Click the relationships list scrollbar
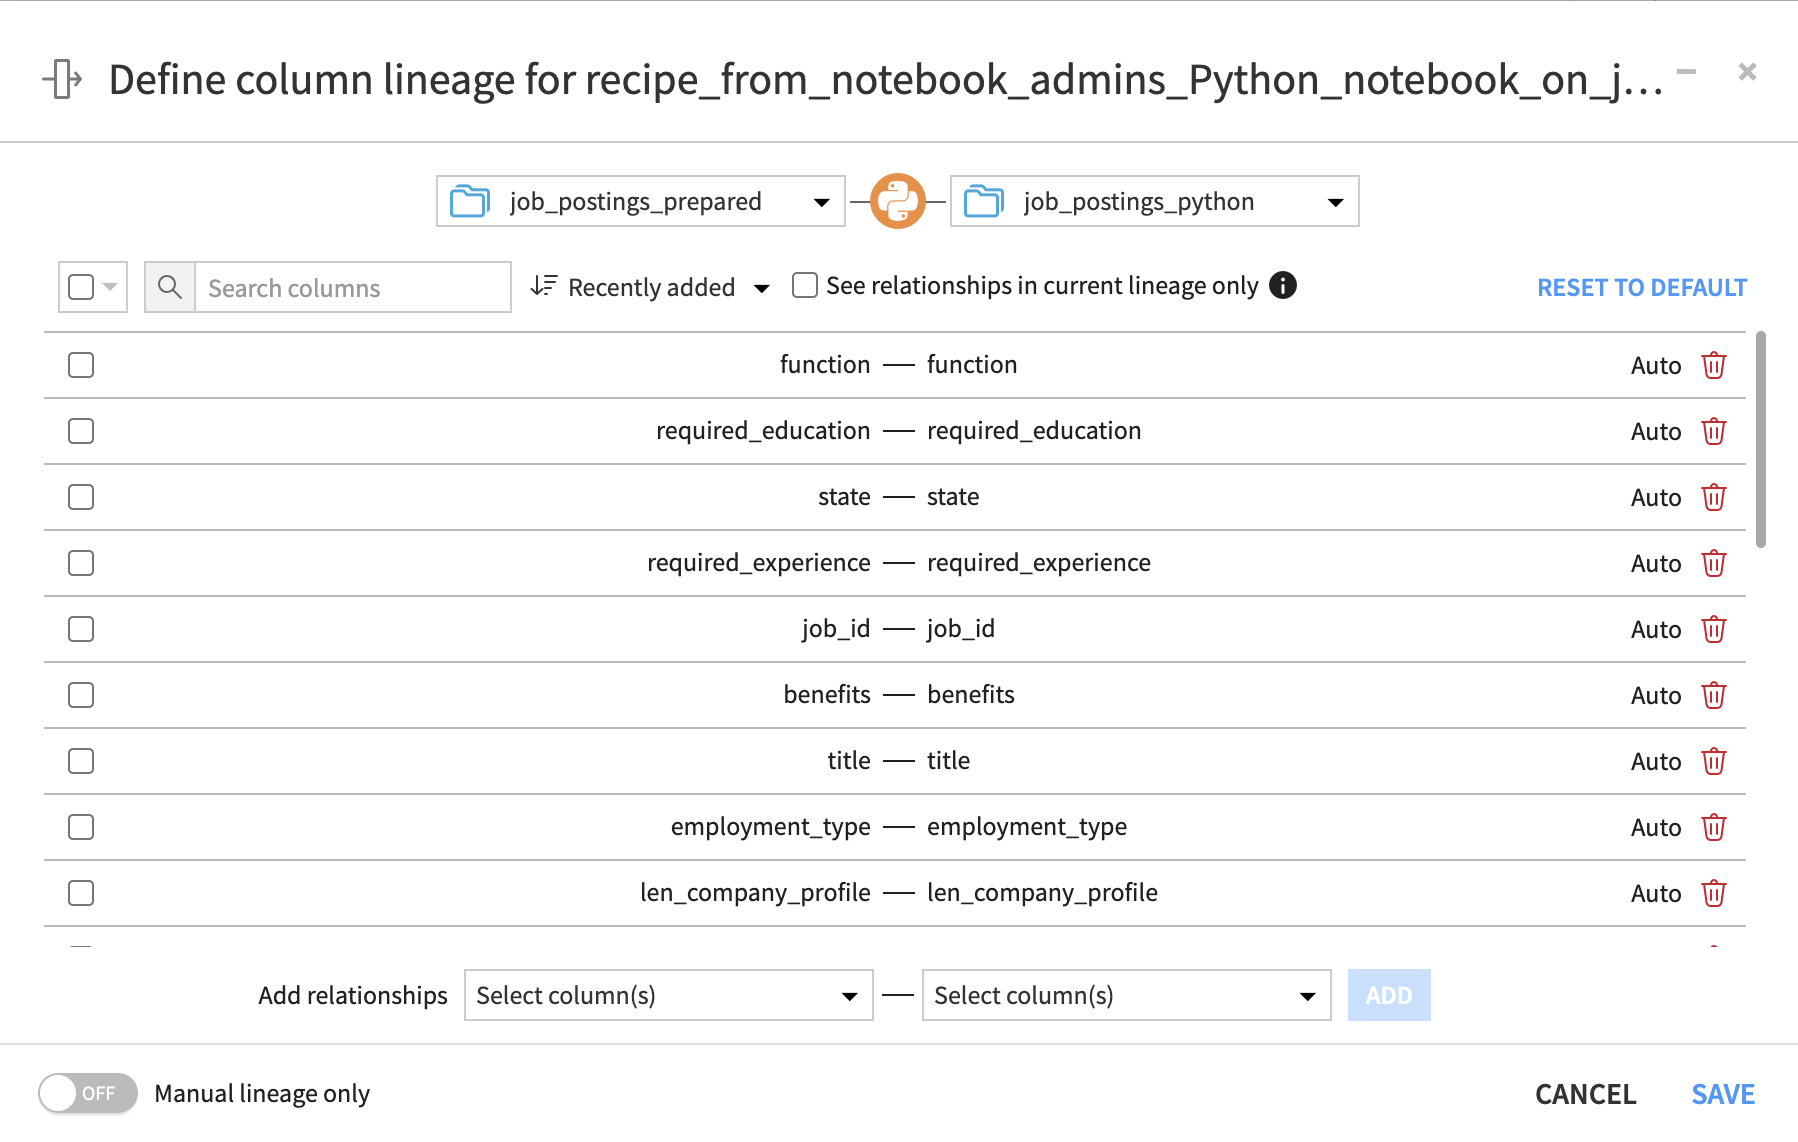Screen dimensions: 1798x1142 [1761, 440]
